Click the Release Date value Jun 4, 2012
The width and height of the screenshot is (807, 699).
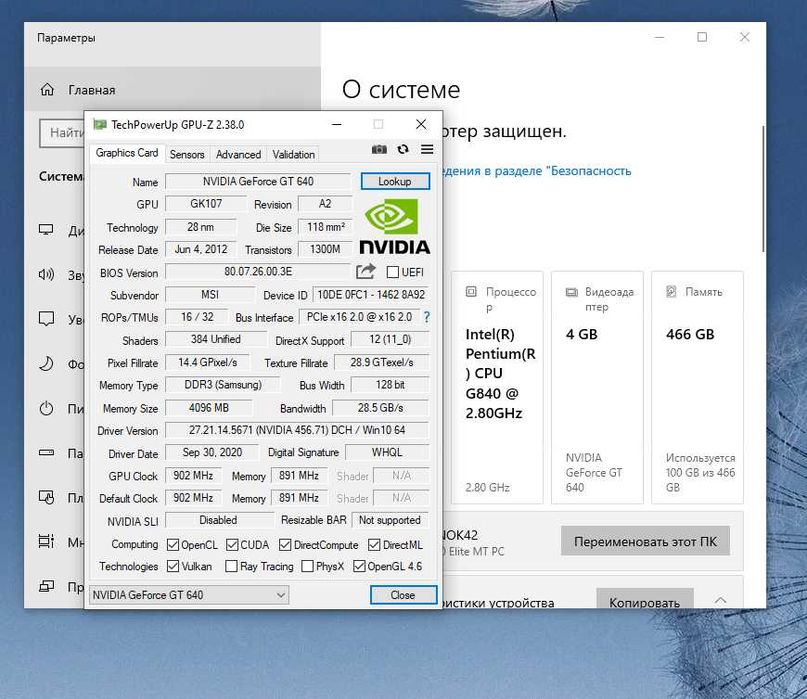pyautogui.click(x=201, y=250)
